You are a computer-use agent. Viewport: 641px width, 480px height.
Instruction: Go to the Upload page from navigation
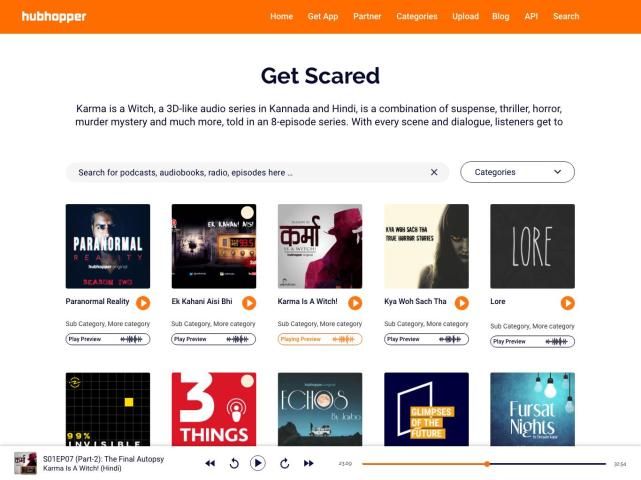(x=465, y=16)
